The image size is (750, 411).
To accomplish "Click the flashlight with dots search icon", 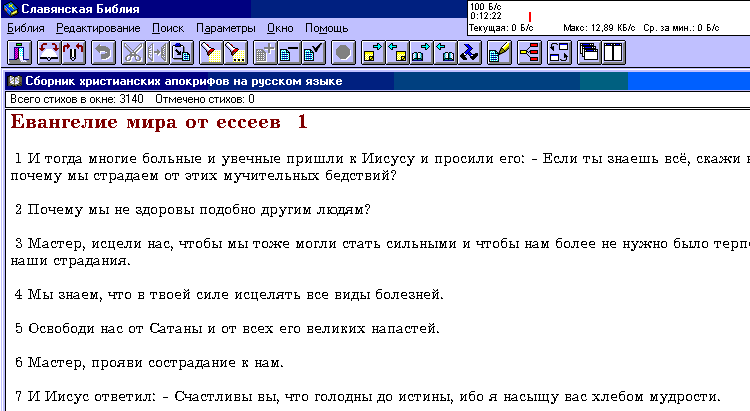I will [234, 50].
